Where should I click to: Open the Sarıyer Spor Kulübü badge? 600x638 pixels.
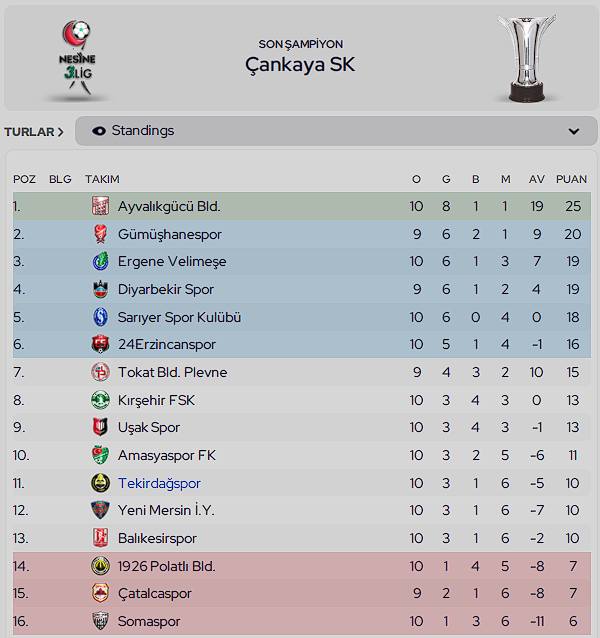click(100, 317)
